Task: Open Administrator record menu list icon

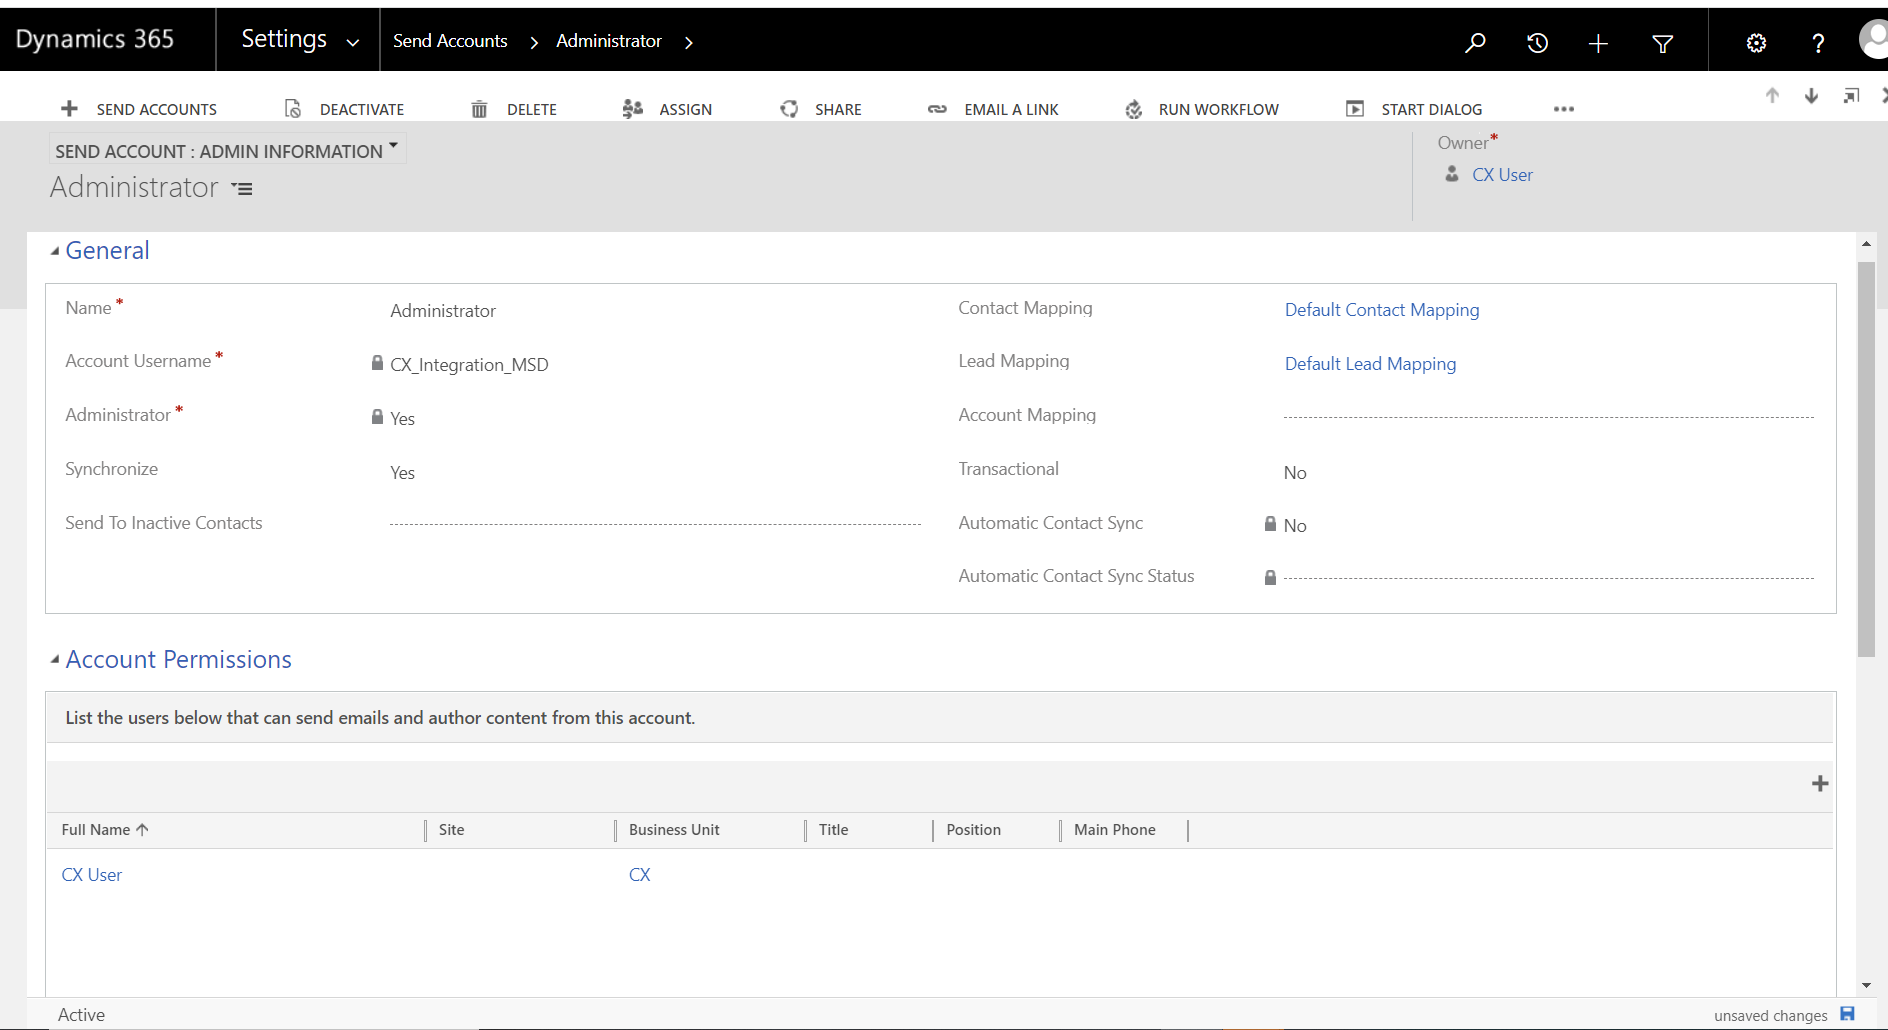Action: click(x=242, y=188)
